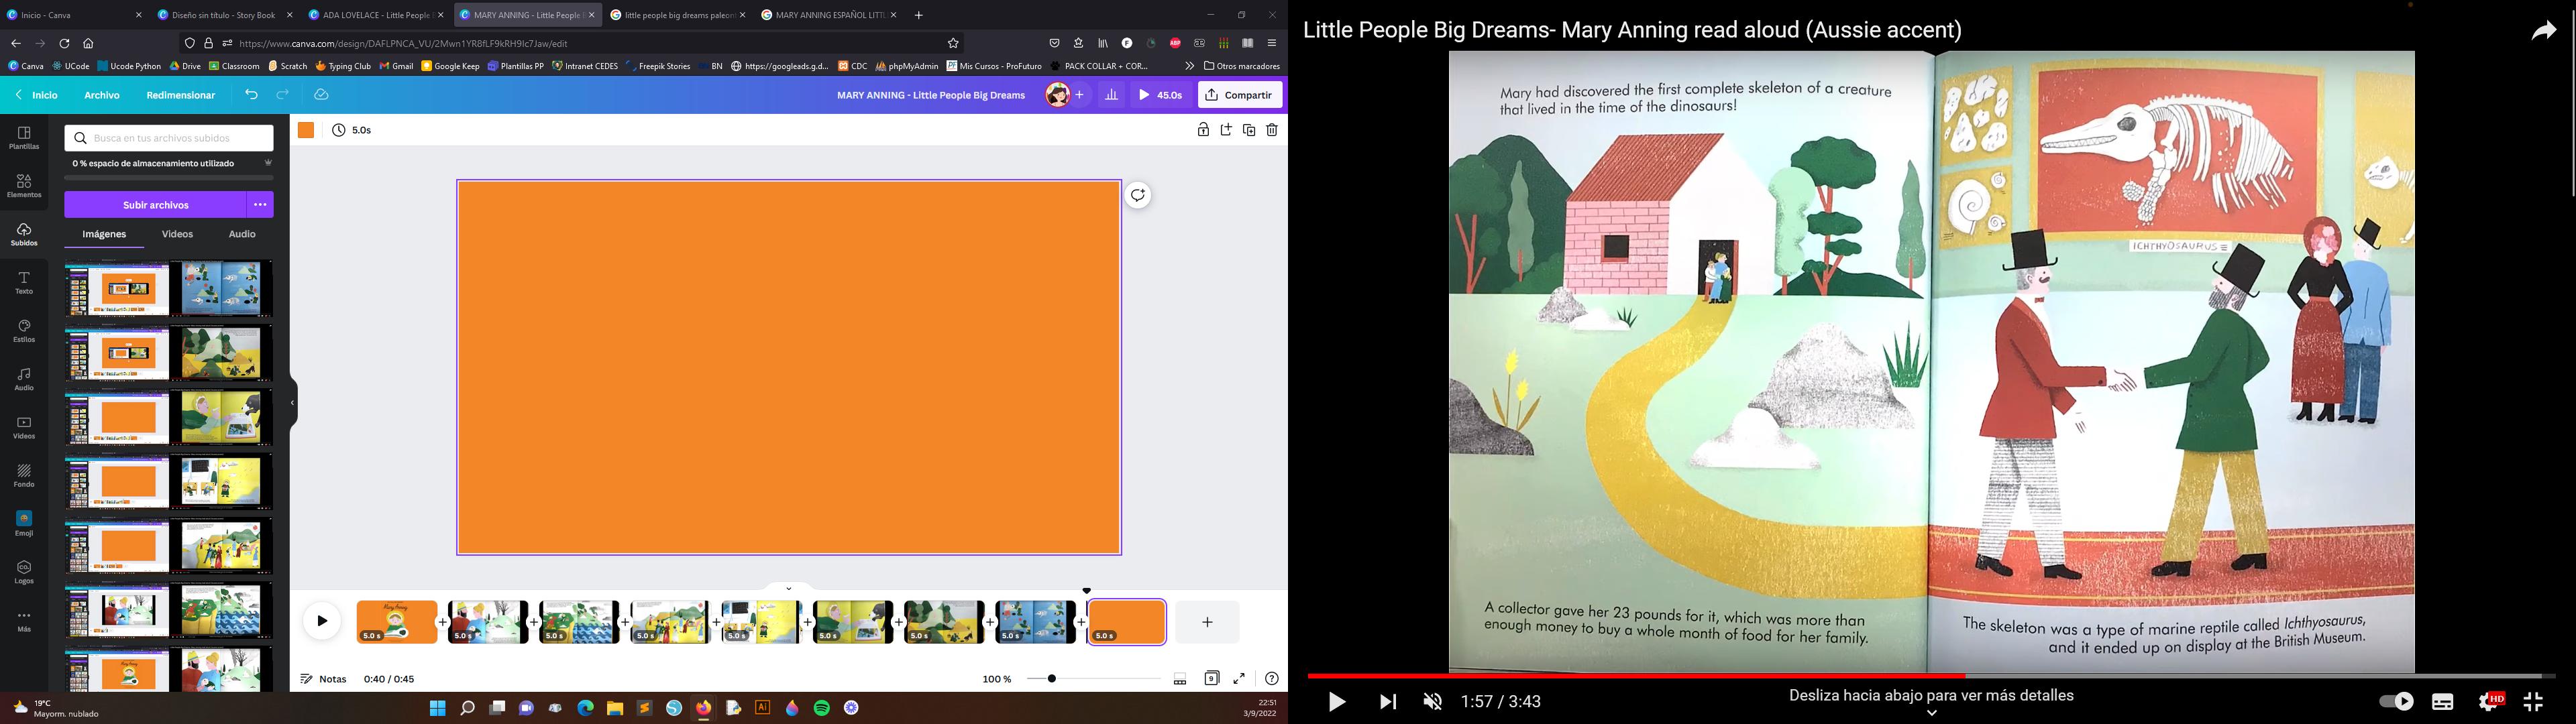Click the cloud save status icon

coord(321,95)
